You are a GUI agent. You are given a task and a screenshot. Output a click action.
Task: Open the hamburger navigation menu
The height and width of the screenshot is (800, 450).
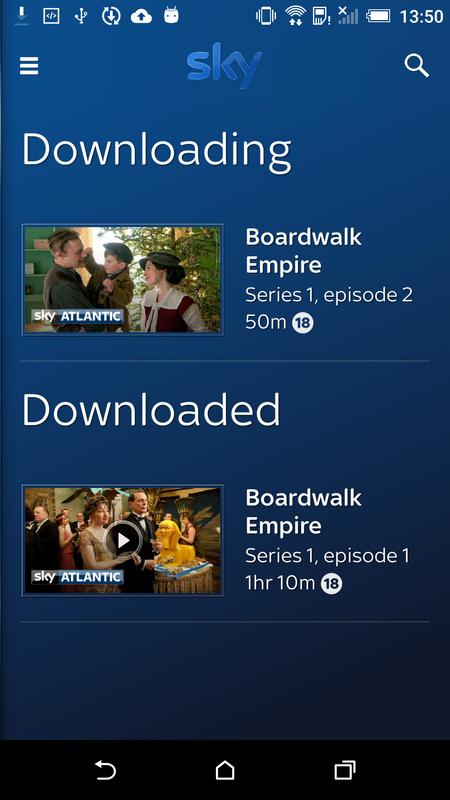pyautogui.click(x=29, y=66)
